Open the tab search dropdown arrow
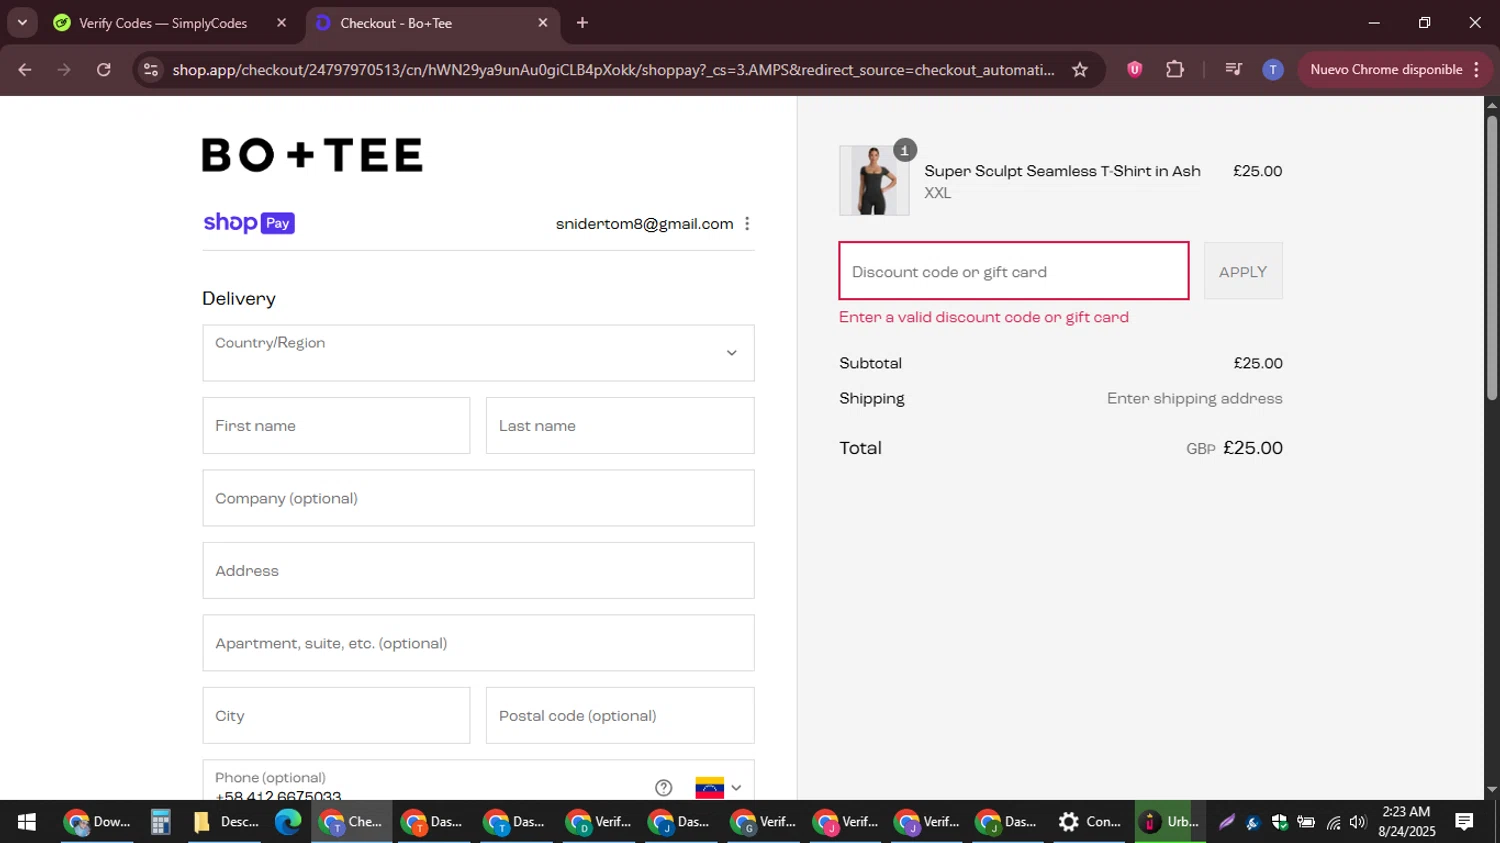This screenshot has height=843, width=1500. point(22,23)
